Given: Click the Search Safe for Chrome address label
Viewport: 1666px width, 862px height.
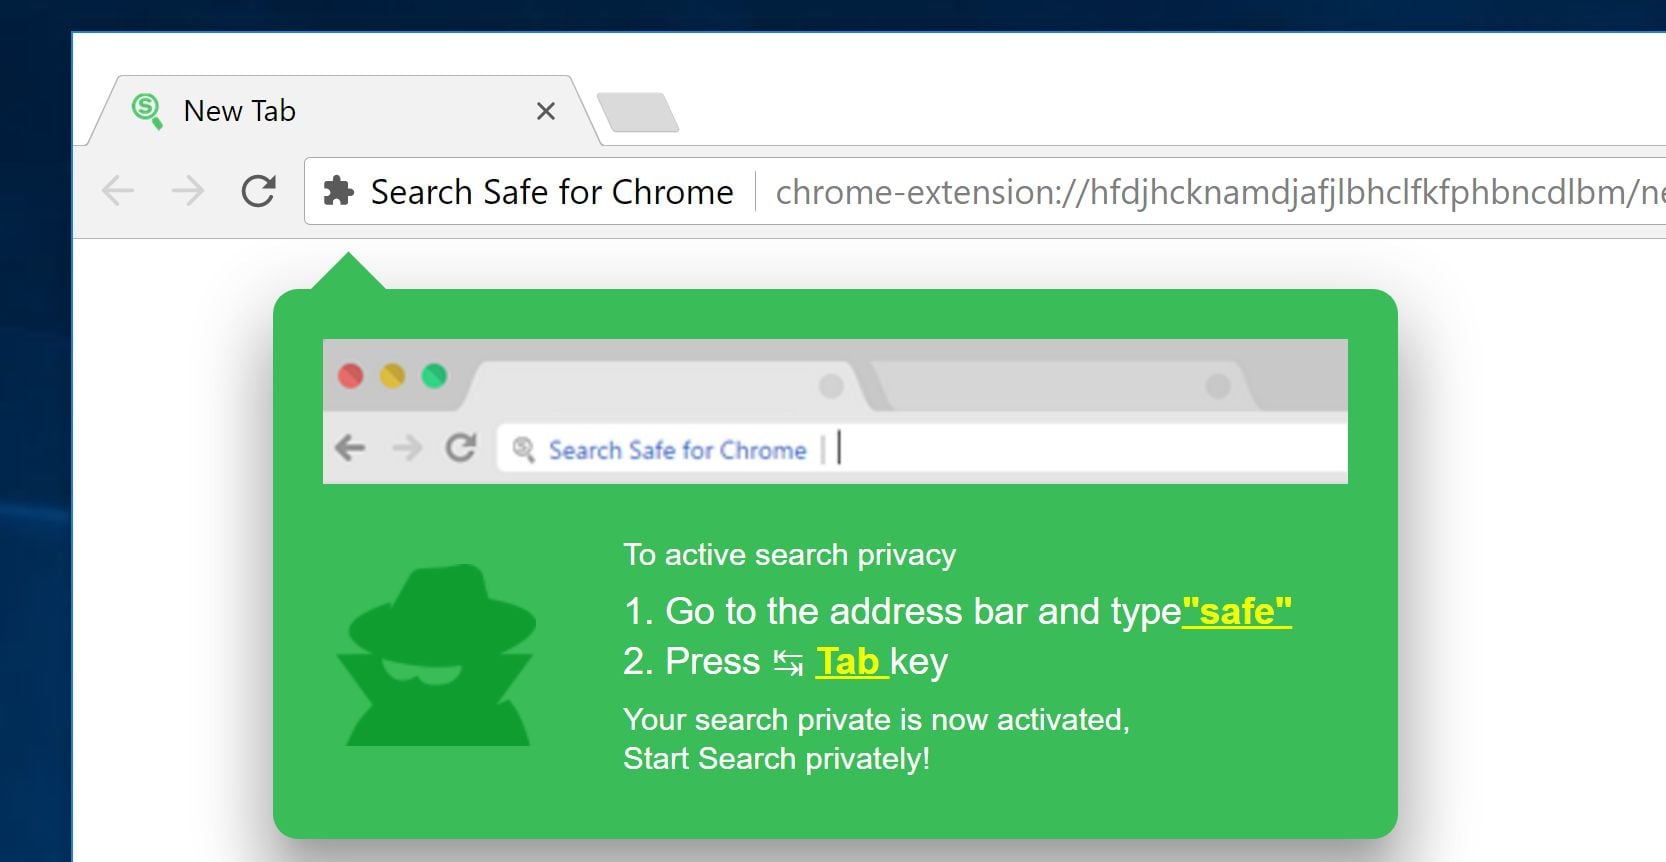Looking at the screenshot, I should coord(552,192).
